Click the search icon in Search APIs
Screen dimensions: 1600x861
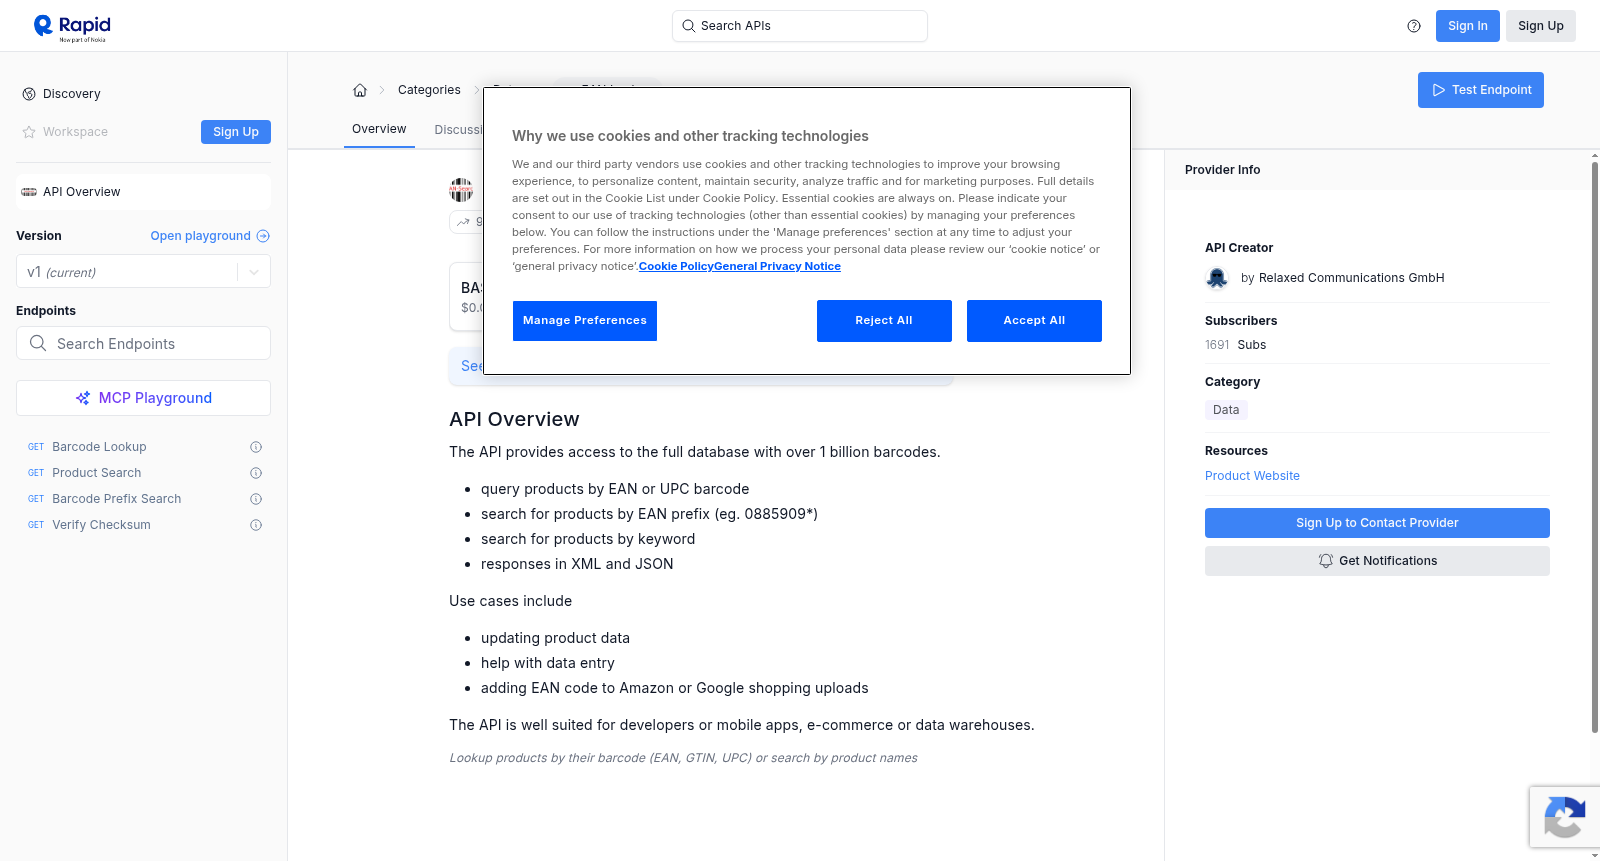[688, 26]
